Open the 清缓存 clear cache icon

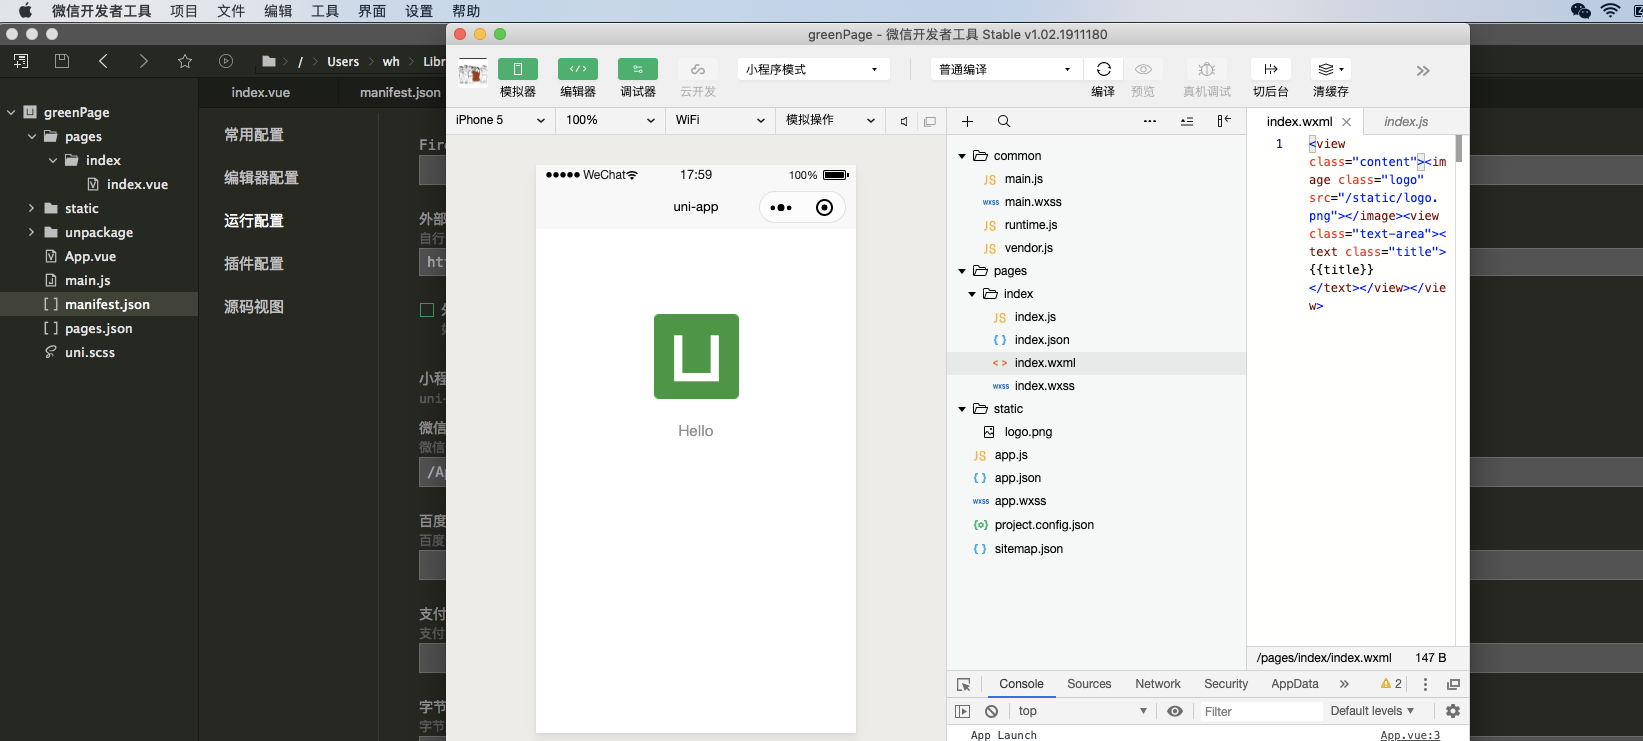point(1331,69)
